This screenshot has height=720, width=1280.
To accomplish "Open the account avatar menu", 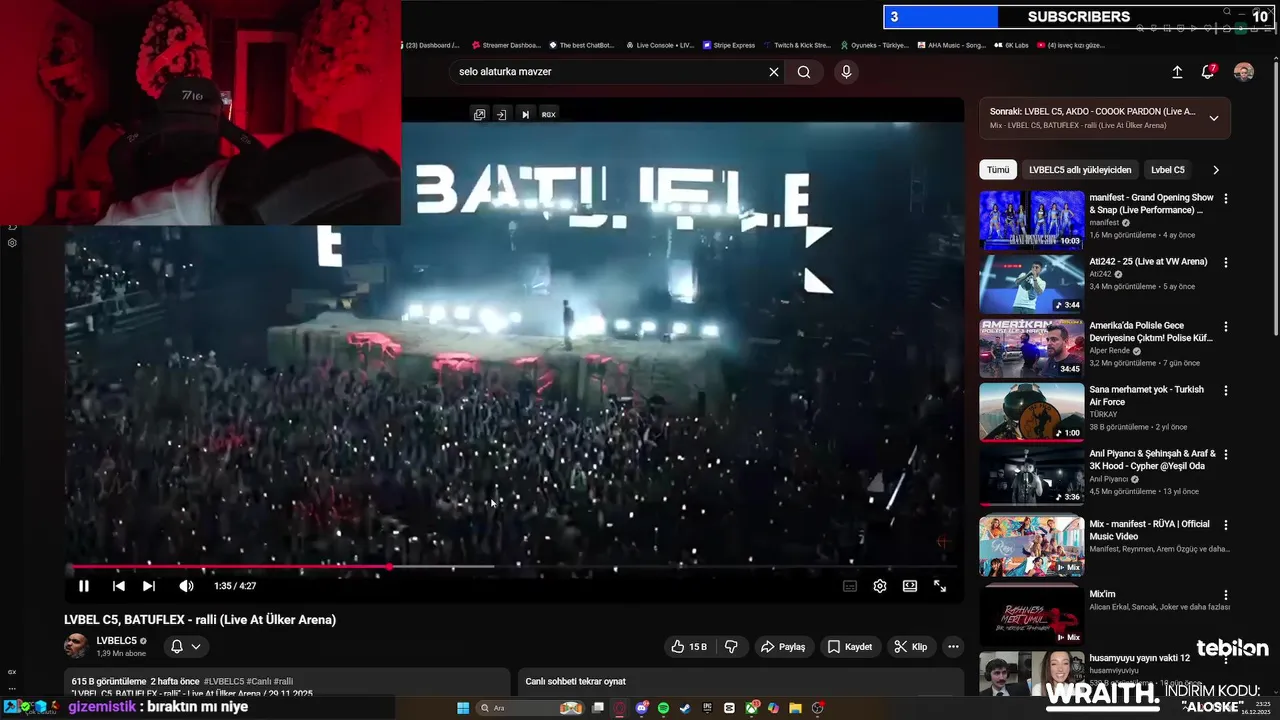I will point(1244,72).
